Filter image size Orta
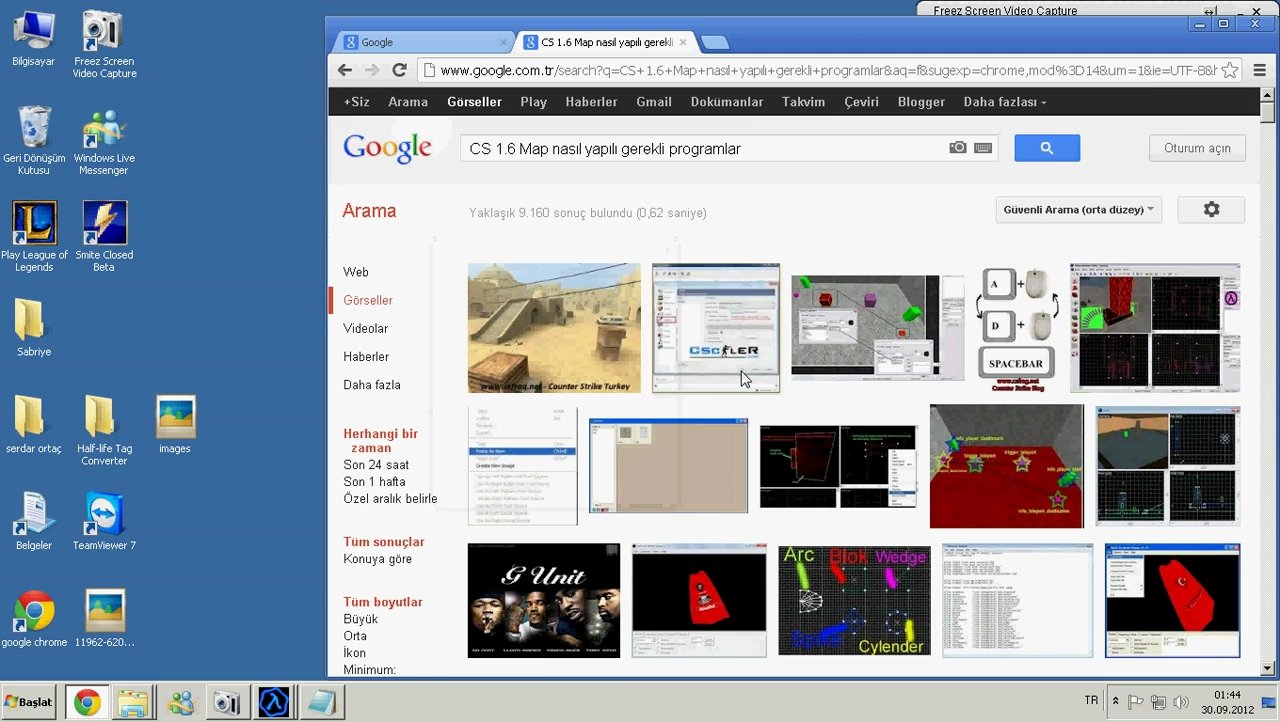Viewport: 1280px width, 722px height. (355, 636)
